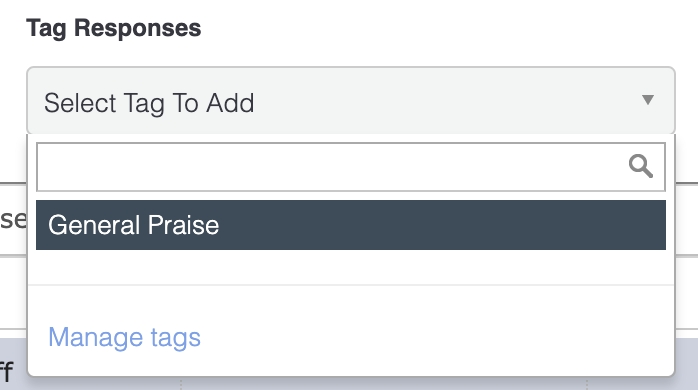Click the magnifying glass search icon
698x390 pixels.
[x=641, y=167]
